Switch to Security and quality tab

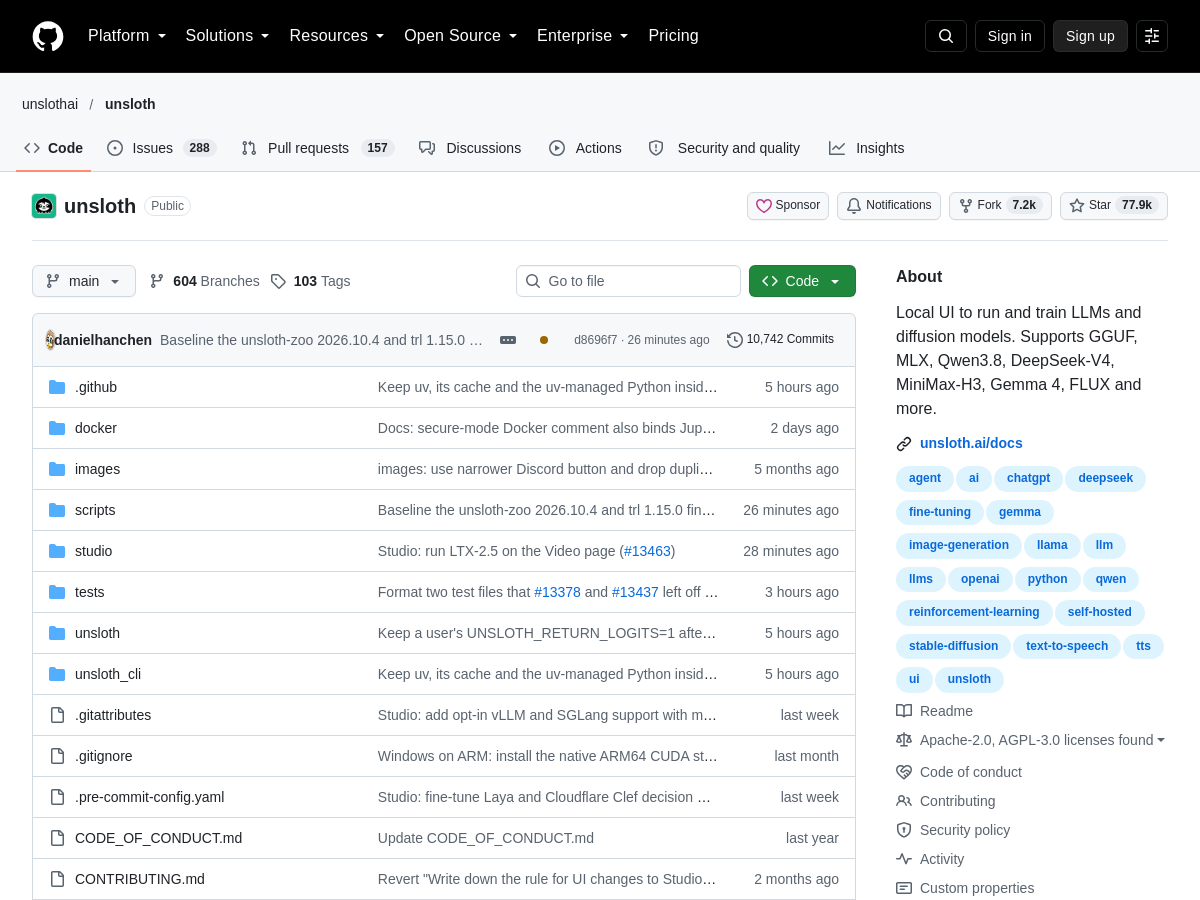[724, 148]
